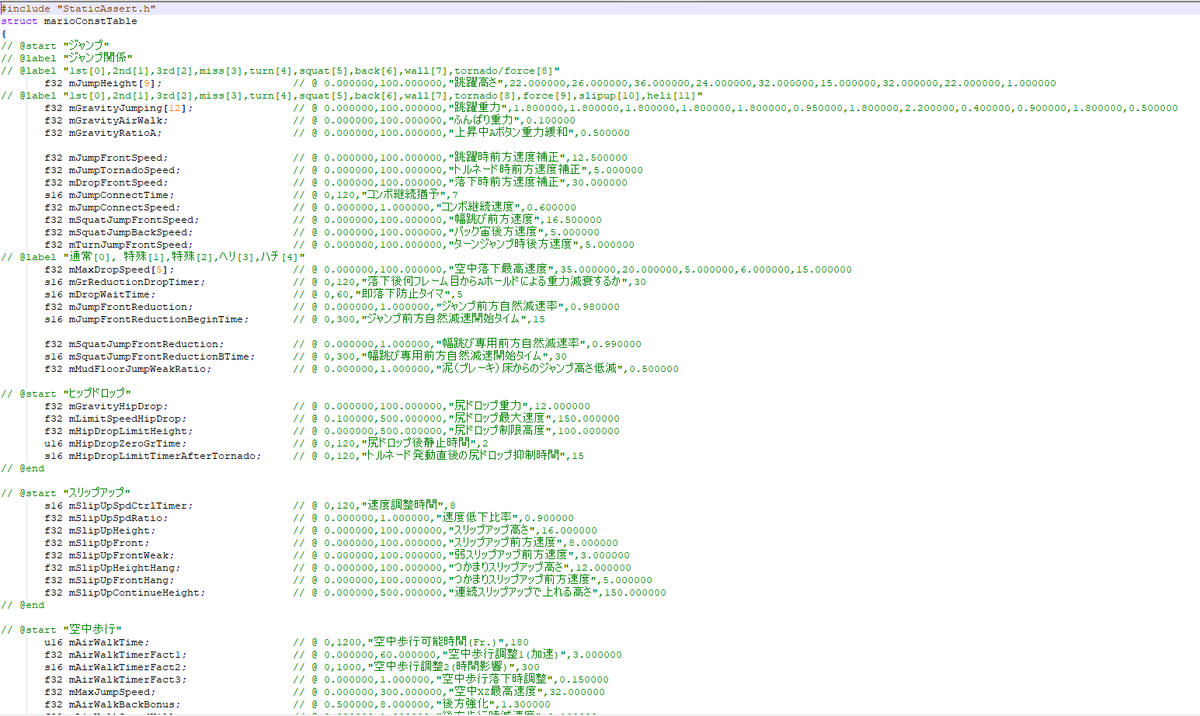The width and height of the screenshot is (1200, 716).
Task: Click the f32 mJumpFrontReduction member name
Action: 128,306
